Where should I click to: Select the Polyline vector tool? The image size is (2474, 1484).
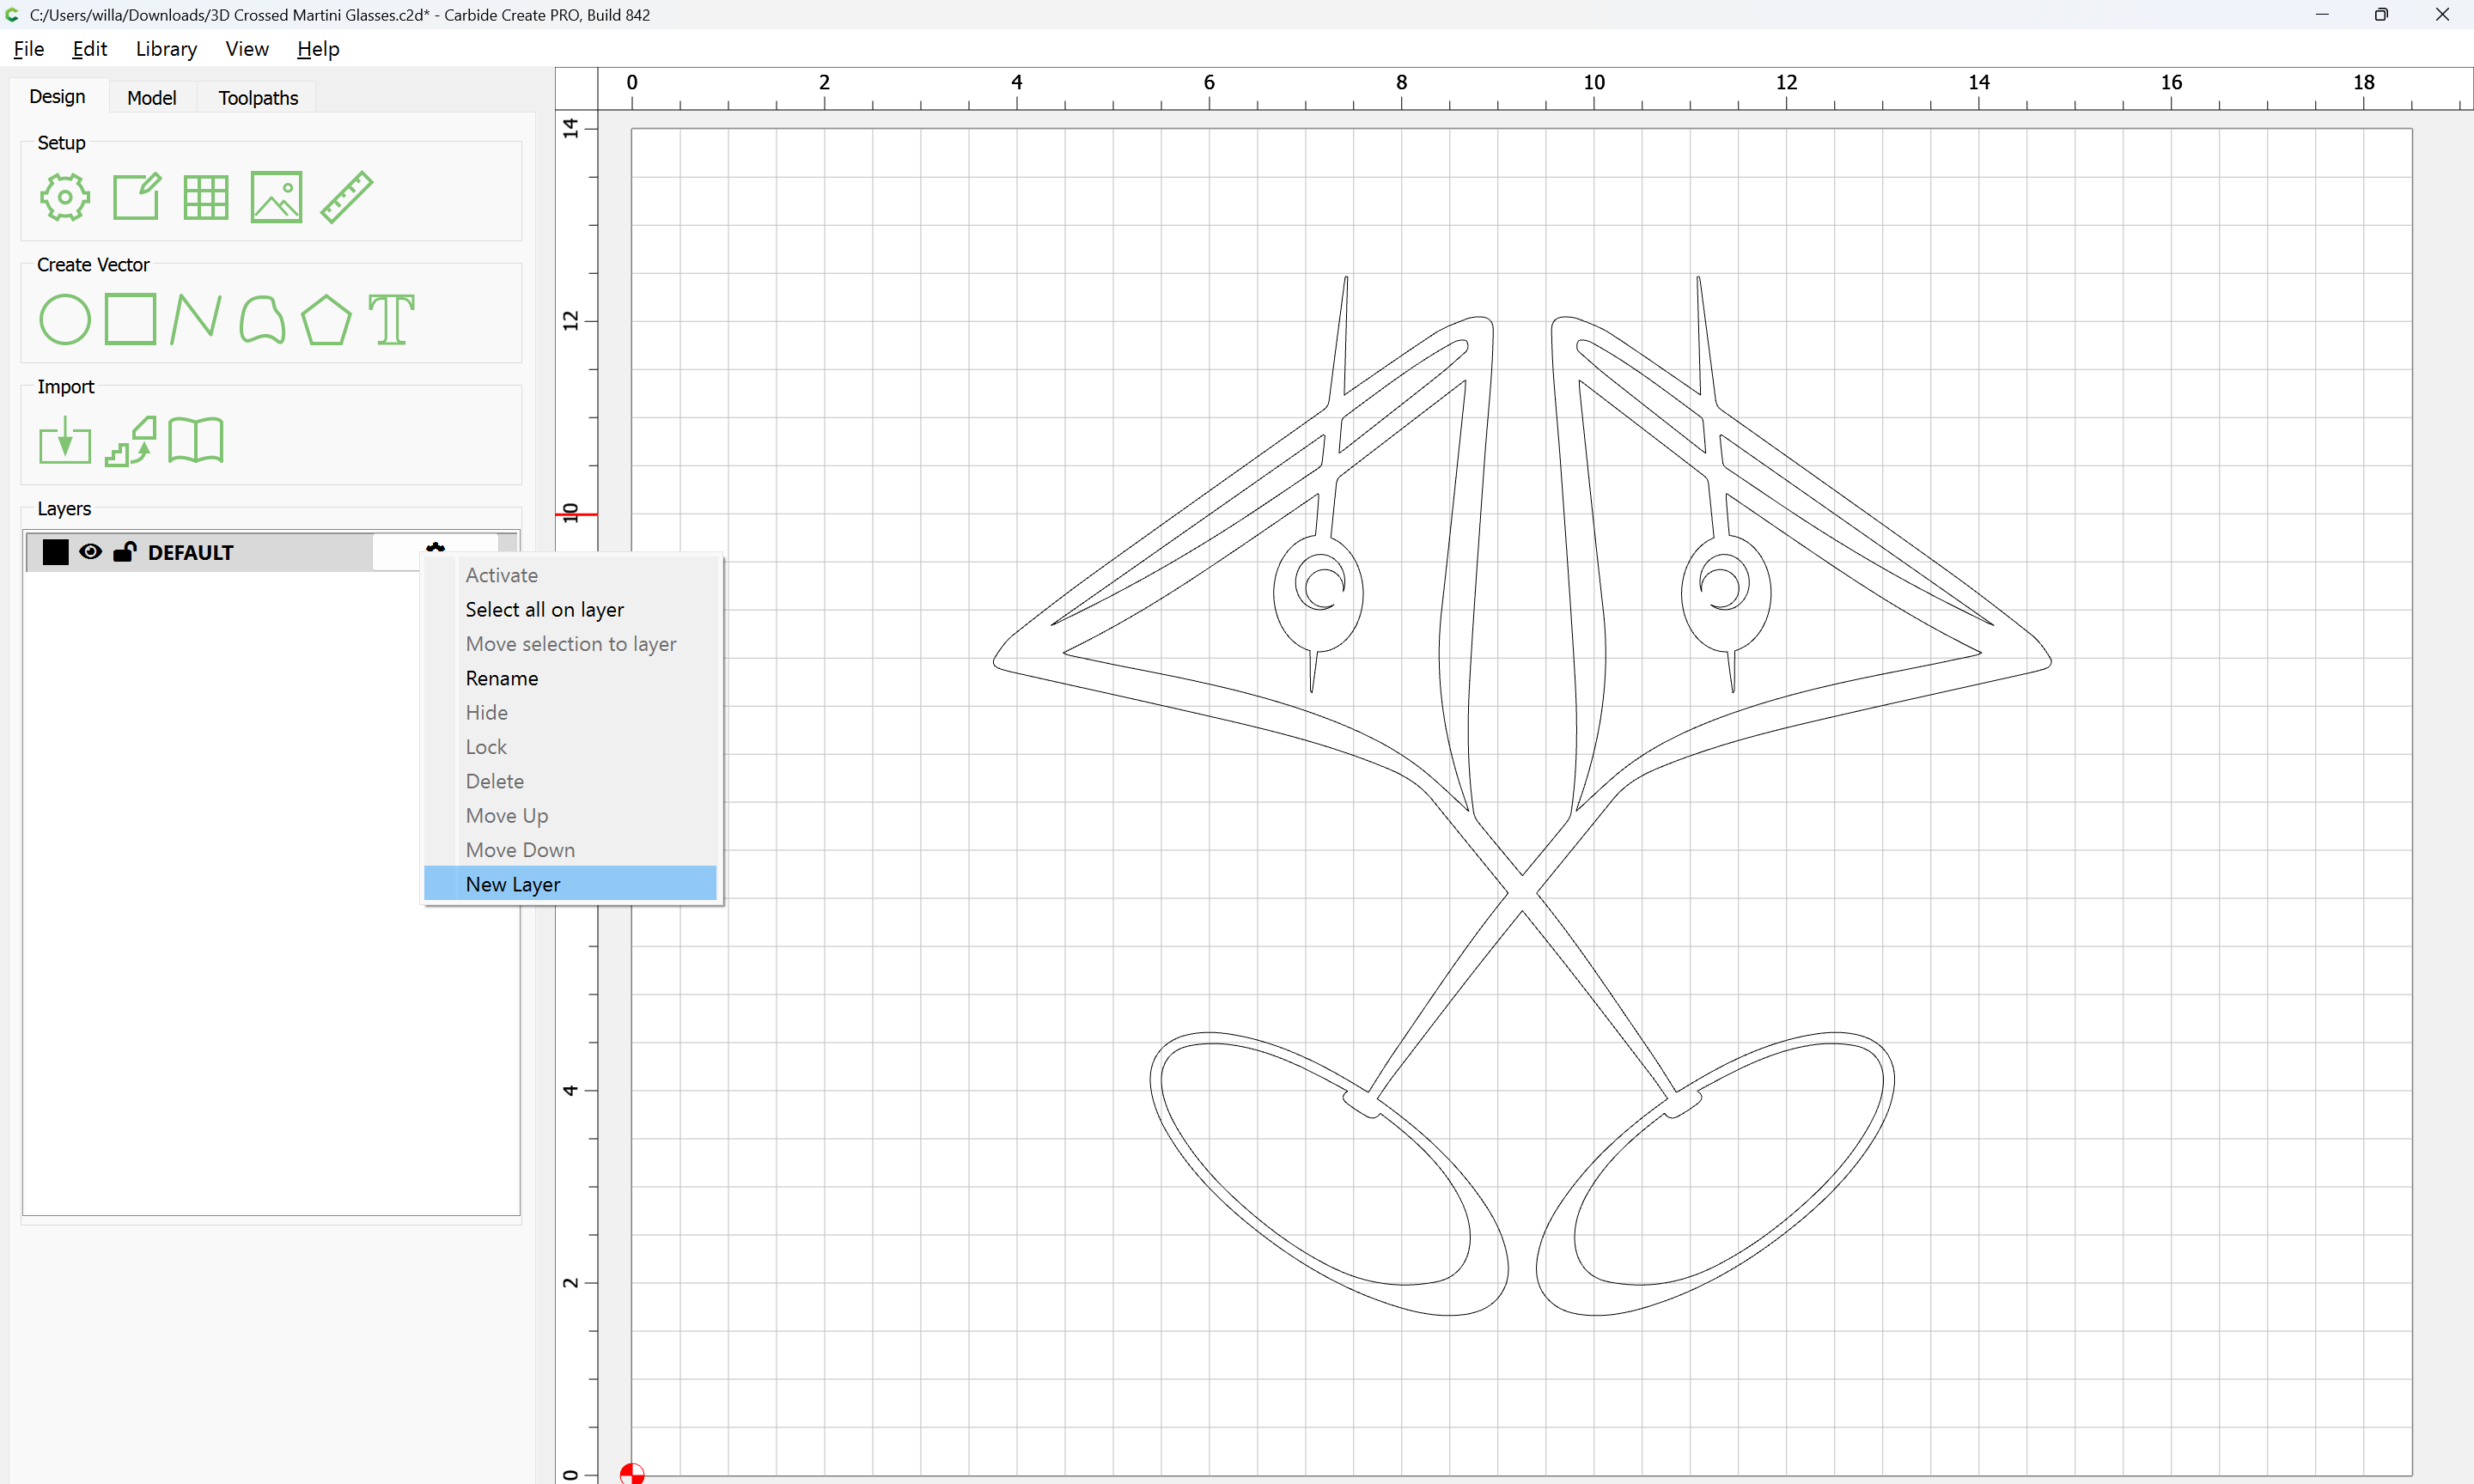pos(195,320)
